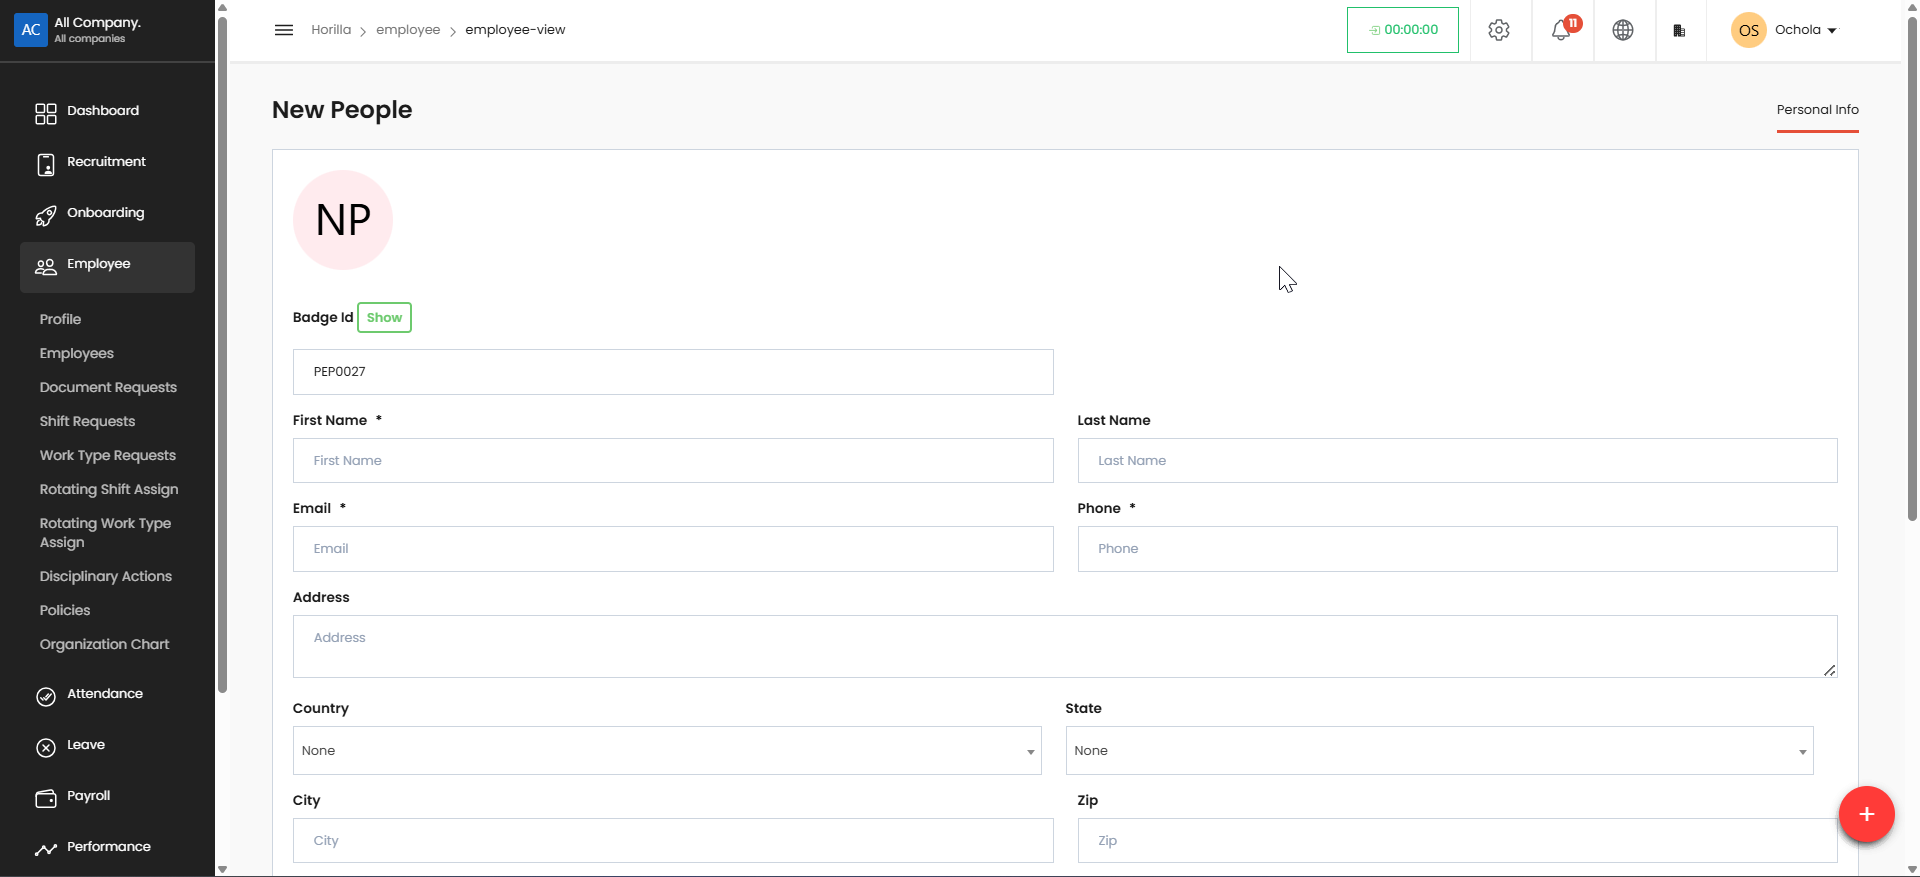The image size is (1920, 877).
Task: Focus the Badge Id field PEP0027
Action: pos(673,372)
